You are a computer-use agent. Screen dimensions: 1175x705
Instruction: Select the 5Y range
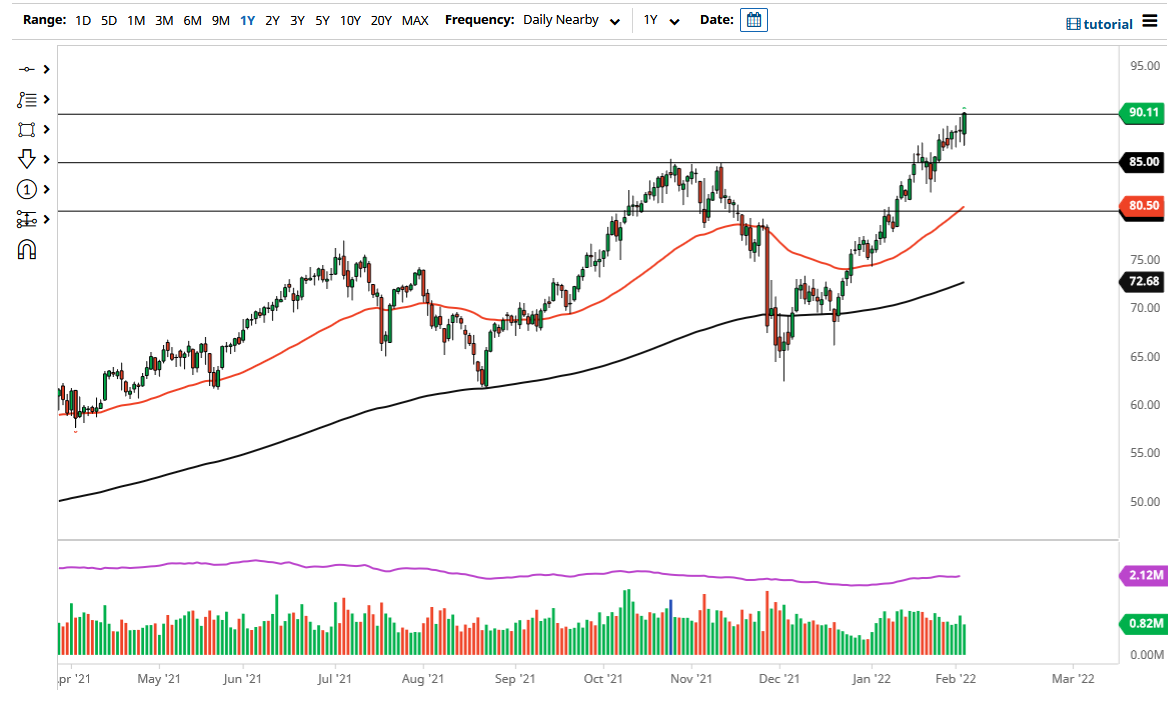pos(322,21)
